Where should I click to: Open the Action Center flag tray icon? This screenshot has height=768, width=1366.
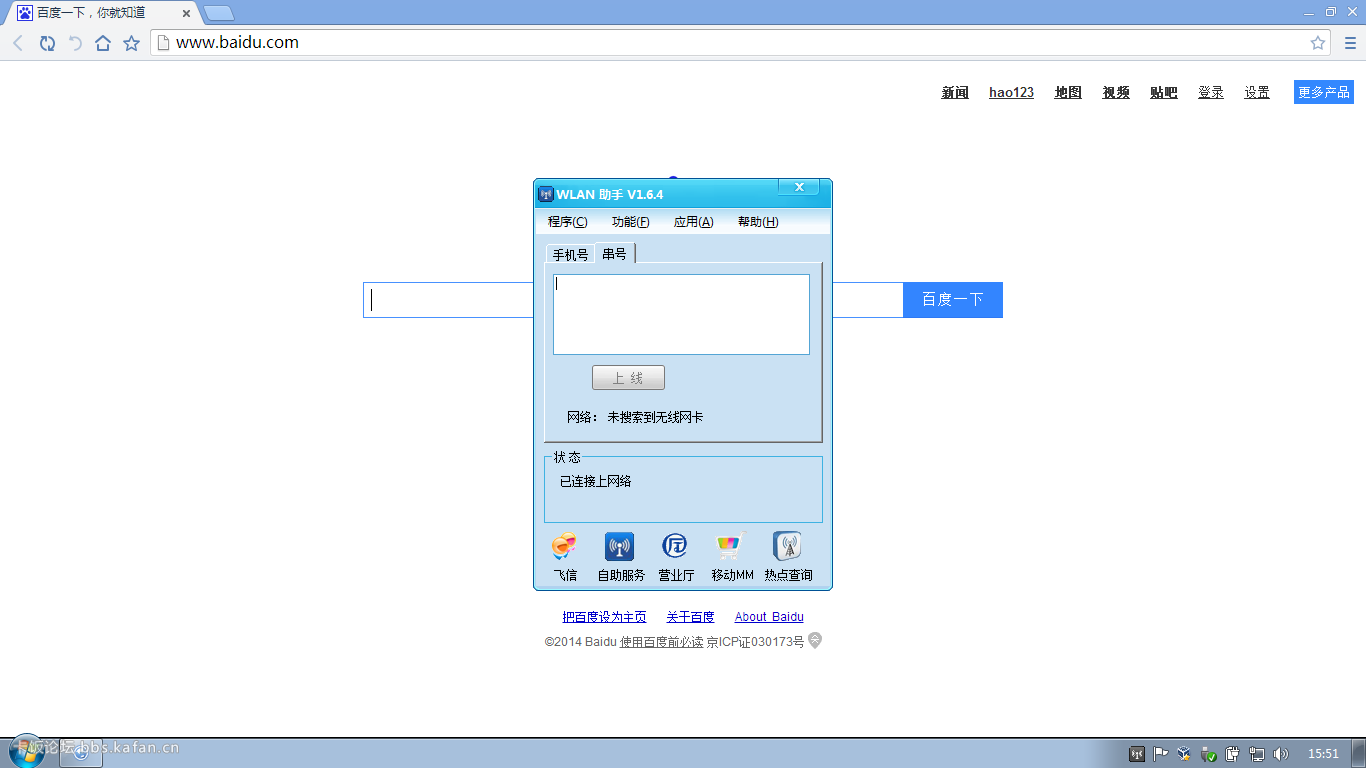click(x=1160, y=754)
